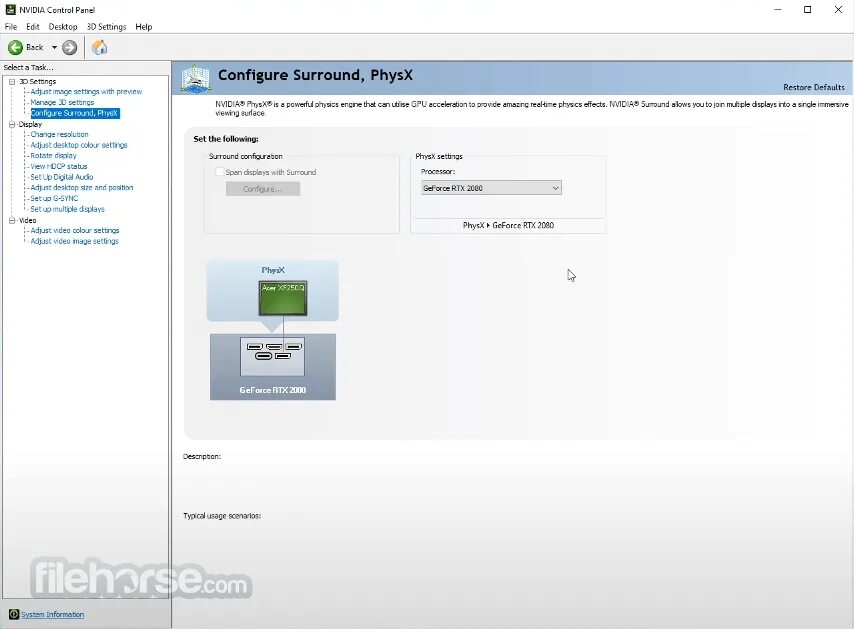This screenshot has height=629, width=854.
Task: Select the Acer XF250Q monitor thumbnail
Action: tap(283, 298)
